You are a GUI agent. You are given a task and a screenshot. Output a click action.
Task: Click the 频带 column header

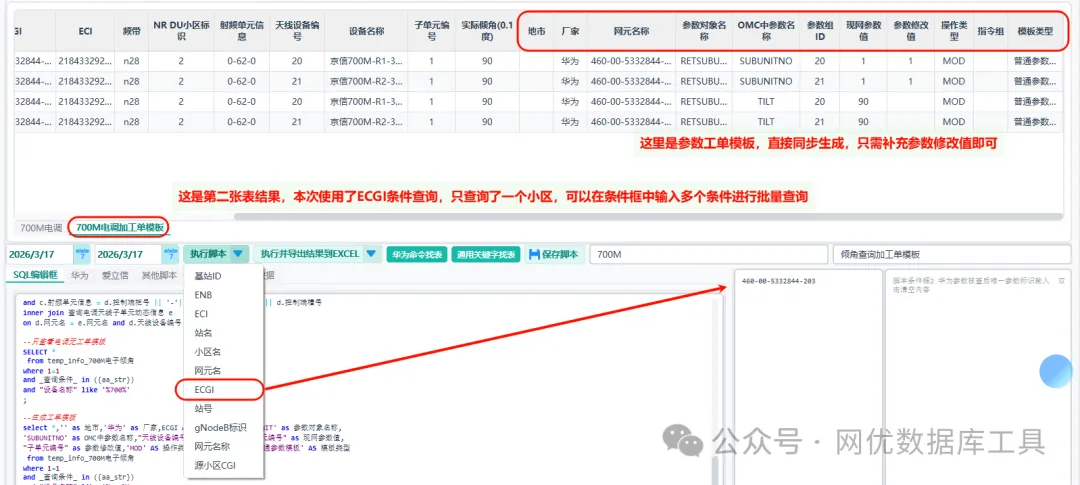(x=131, y=31)
